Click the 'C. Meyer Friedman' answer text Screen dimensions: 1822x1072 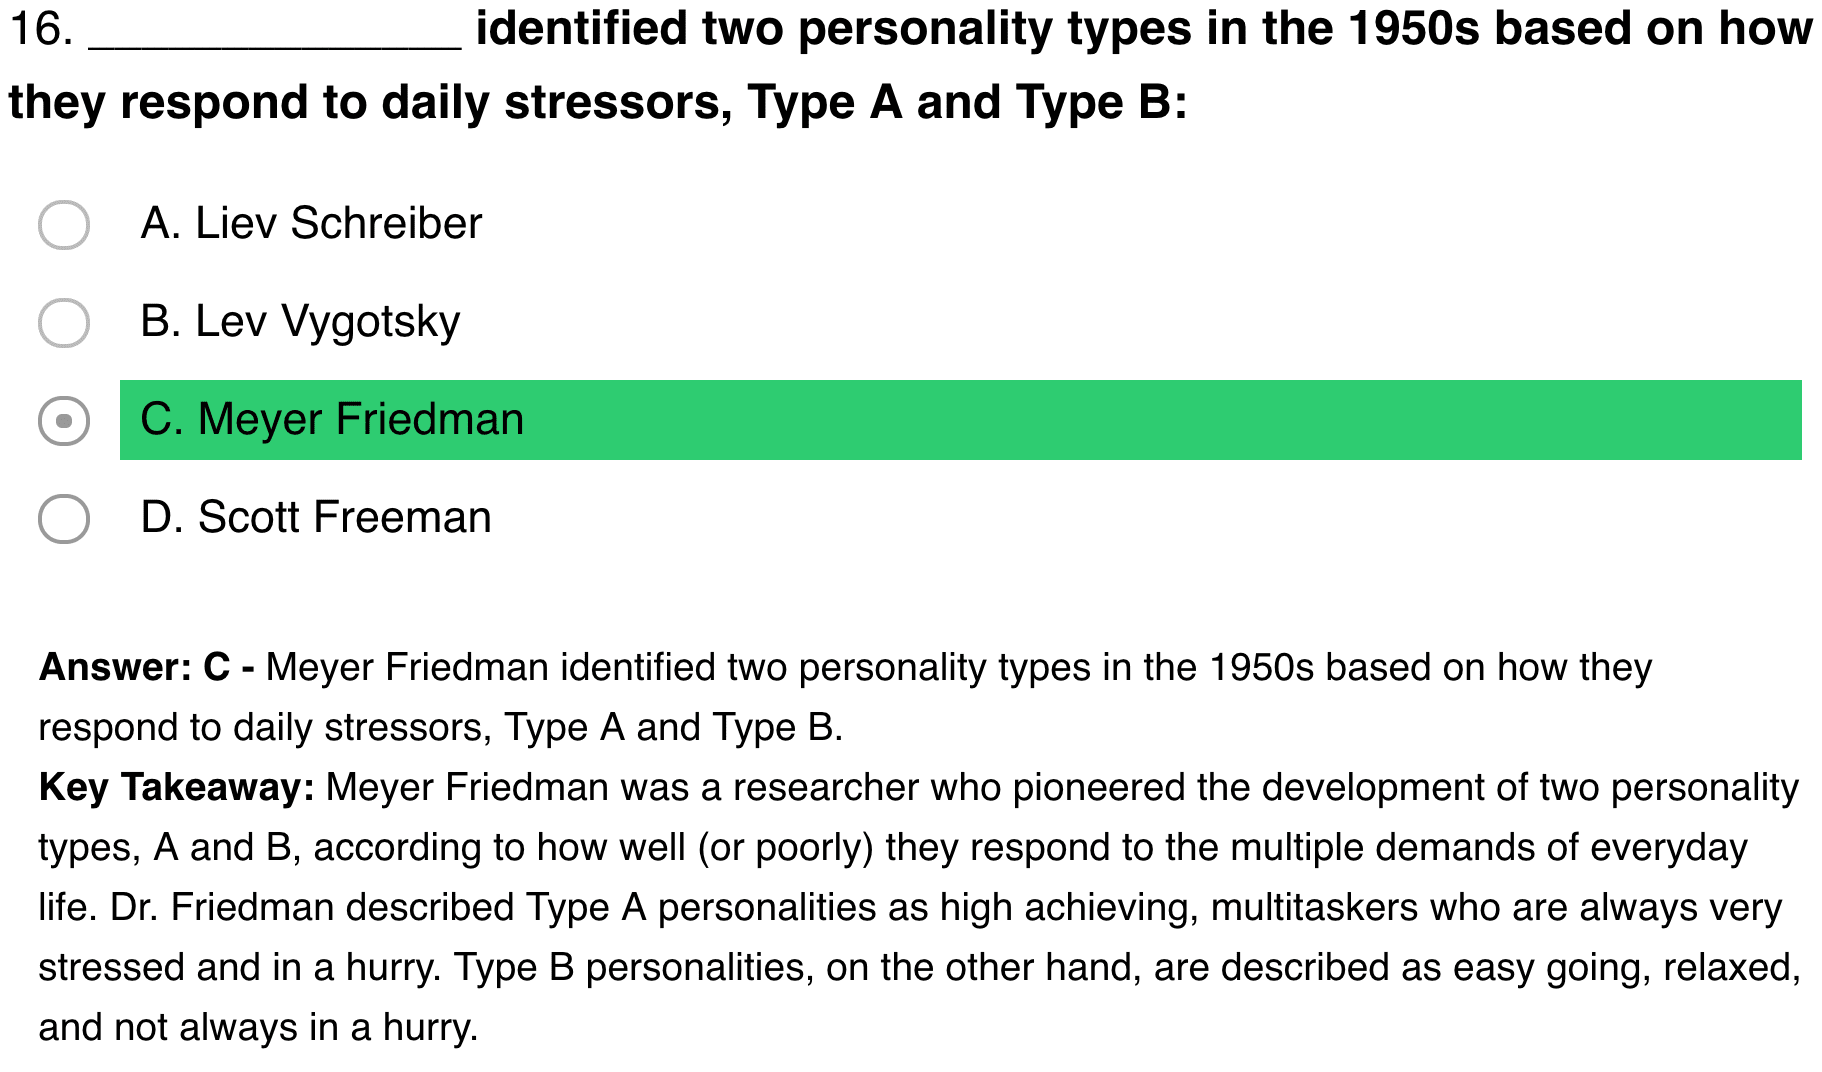point(331,419)
